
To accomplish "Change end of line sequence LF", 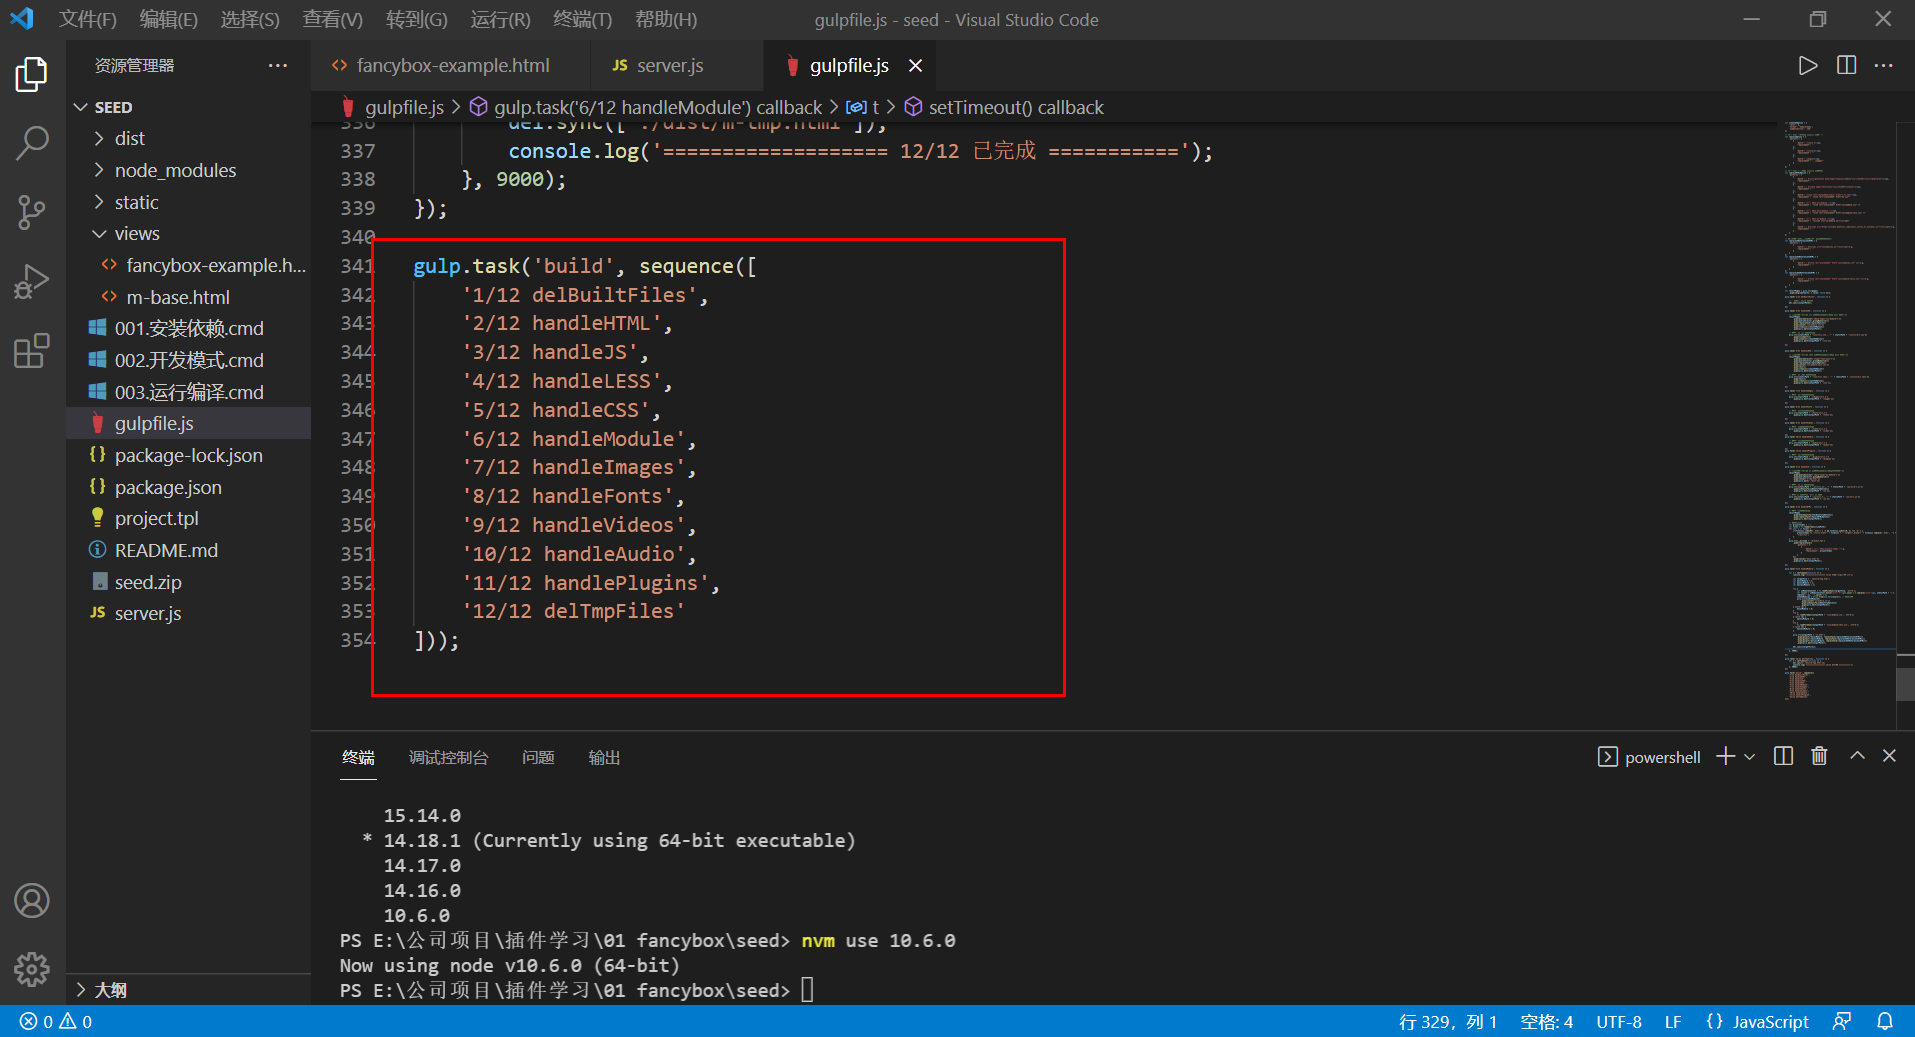I will [x=1673, y=1022].
